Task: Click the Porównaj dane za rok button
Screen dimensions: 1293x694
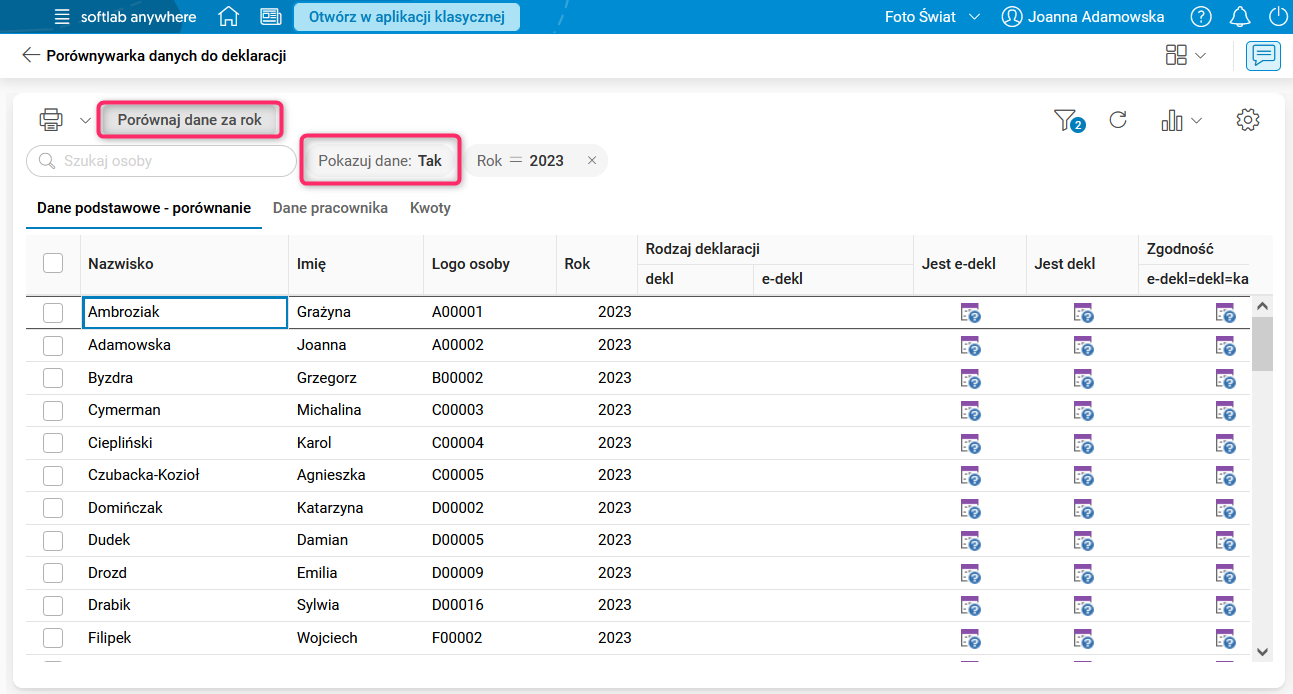Action: click(x=189, y=120)
